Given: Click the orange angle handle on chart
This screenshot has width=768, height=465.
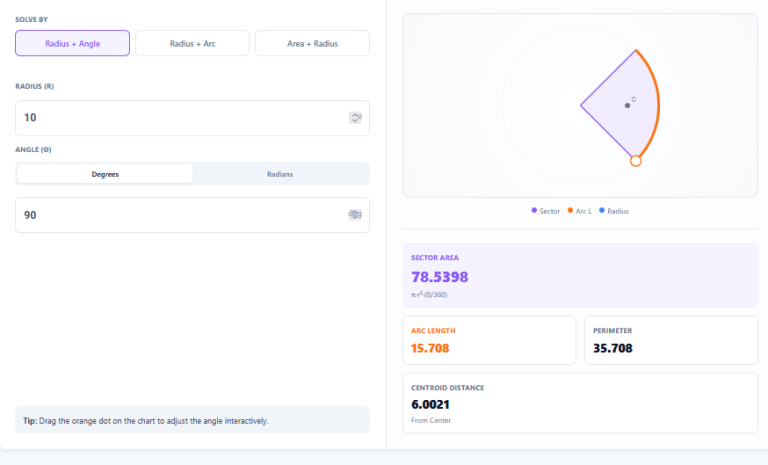Looking at the screenshot, I should [x=635, y=160].
